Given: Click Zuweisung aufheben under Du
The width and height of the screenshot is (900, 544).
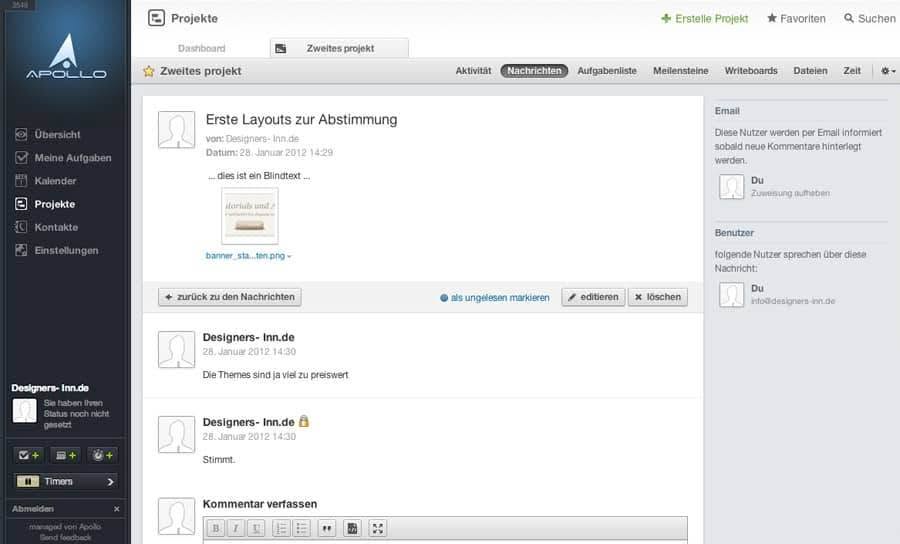Looking at the screenshot, I should pos(790,193).
